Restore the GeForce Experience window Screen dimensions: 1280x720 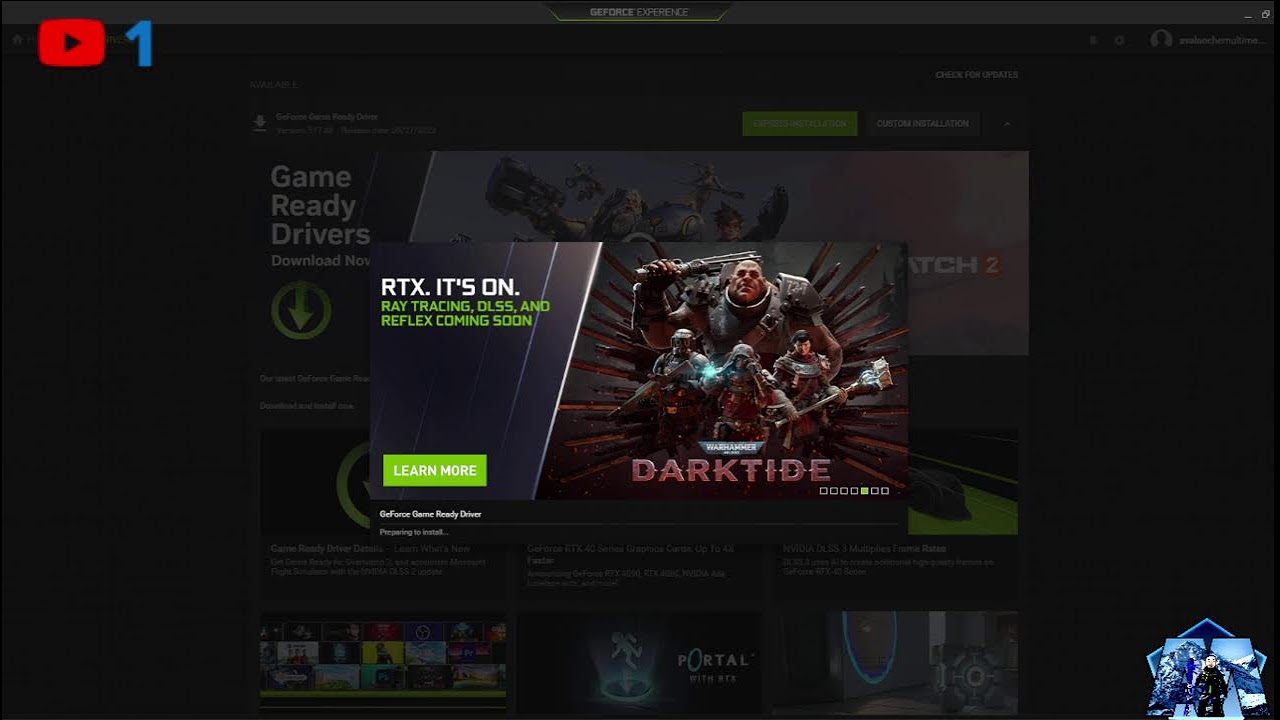pyautogui.click(x=1266, y=14)
